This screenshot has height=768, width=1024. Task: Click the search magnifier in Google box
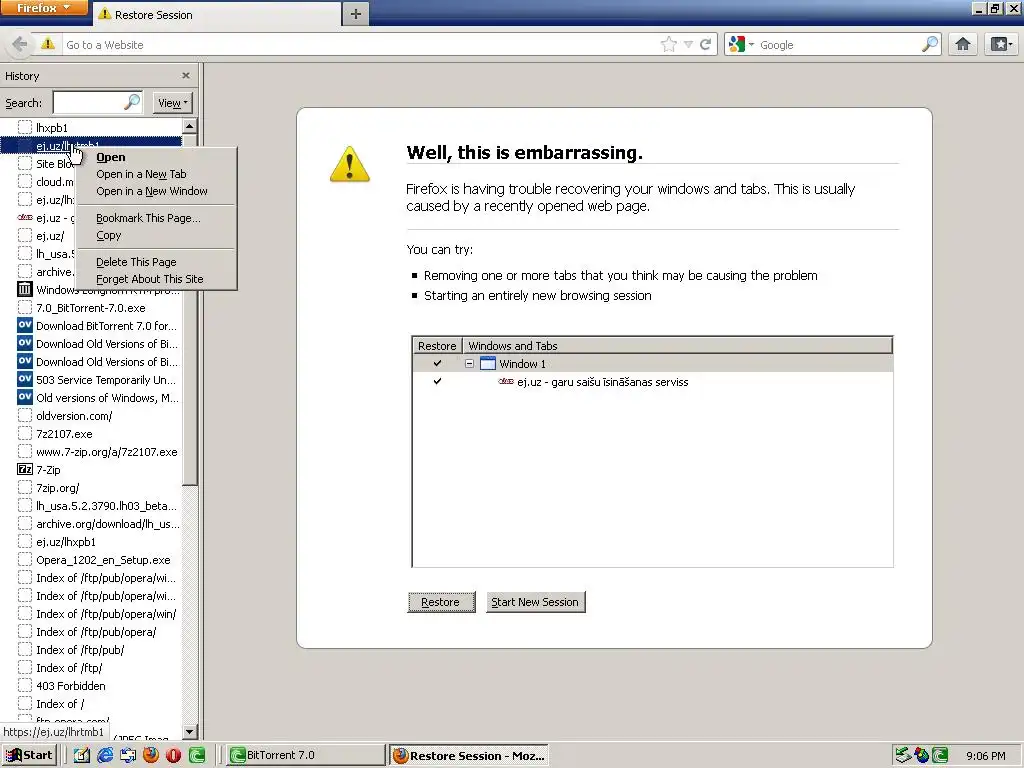pyautogui.click(x=929, y=44)
